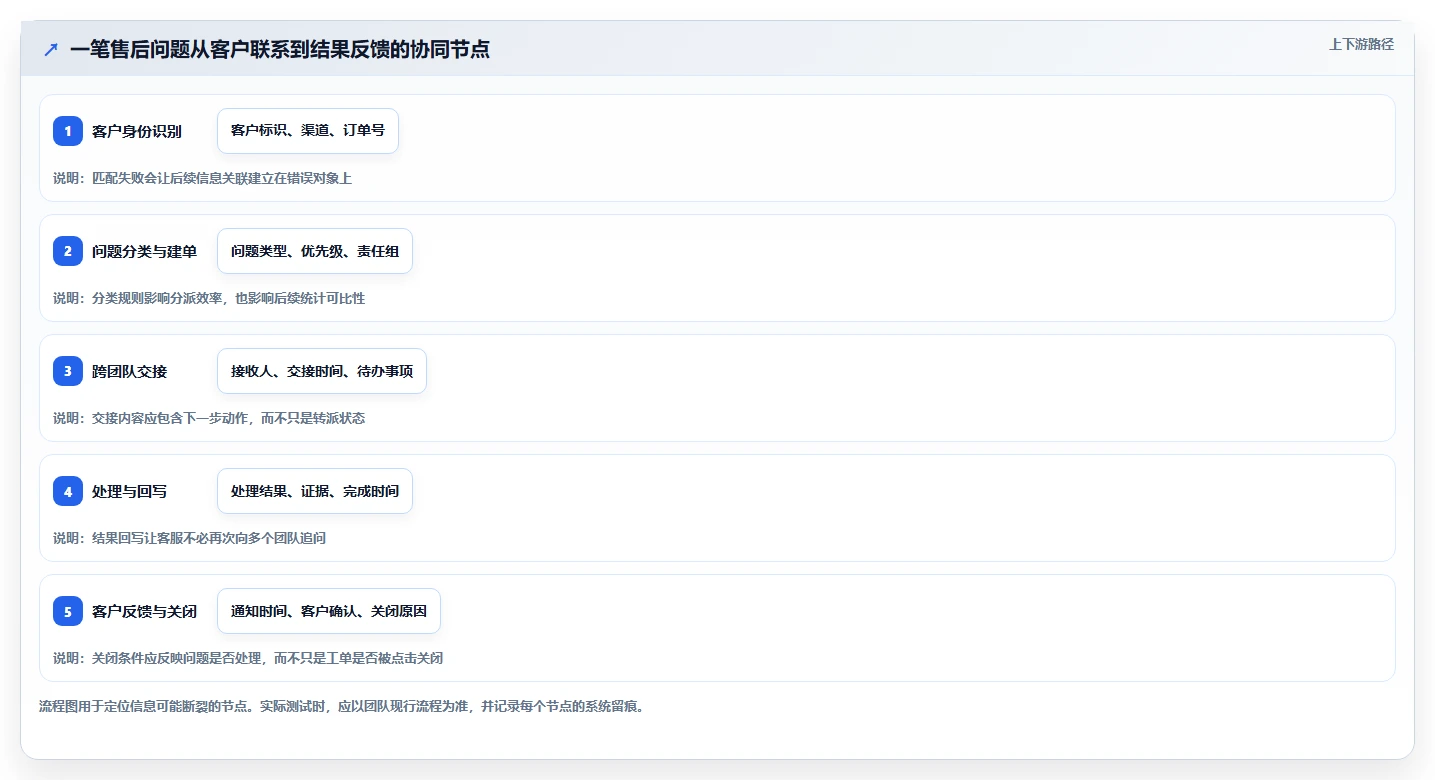Click the 客户反馈与关闭 step title

[144, 611]
